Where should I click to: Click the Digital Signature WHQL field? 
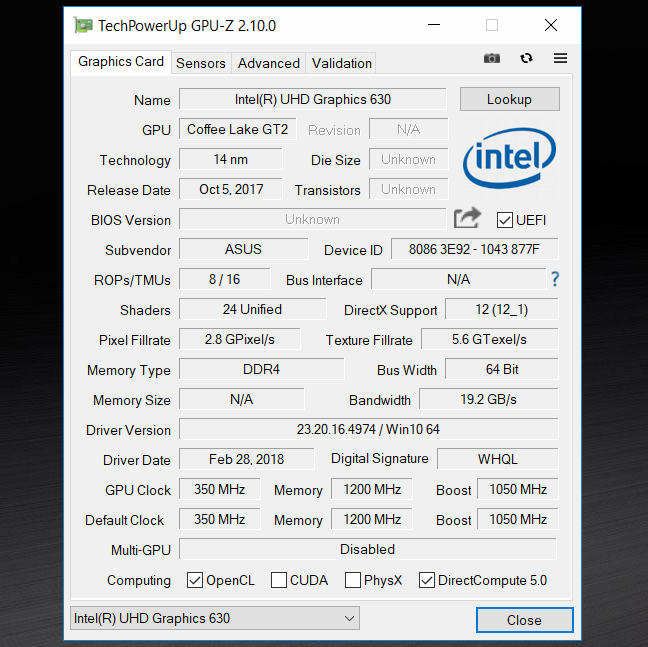click(x=498, y=459)
